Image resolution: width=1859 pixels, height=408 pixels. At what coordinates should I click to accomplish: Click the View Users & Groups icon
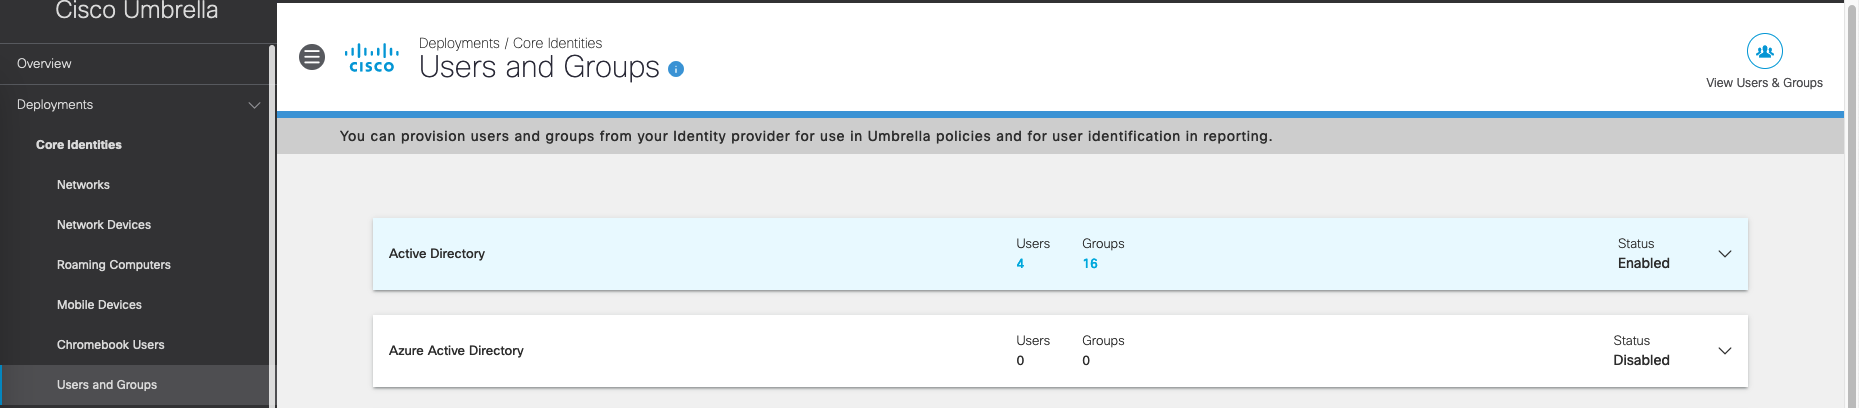coord(1764,51)
